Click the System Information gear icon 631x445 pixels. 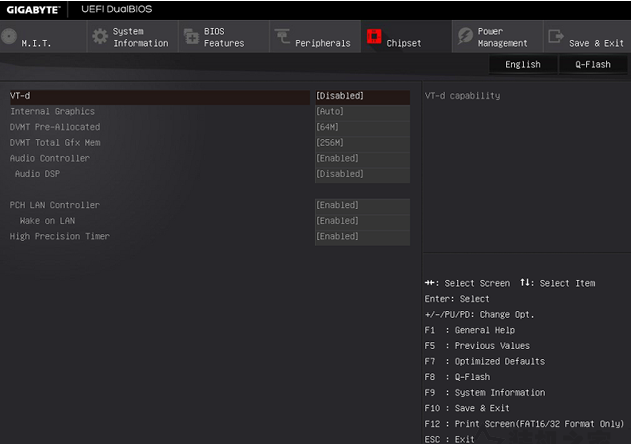pos(99,37)
